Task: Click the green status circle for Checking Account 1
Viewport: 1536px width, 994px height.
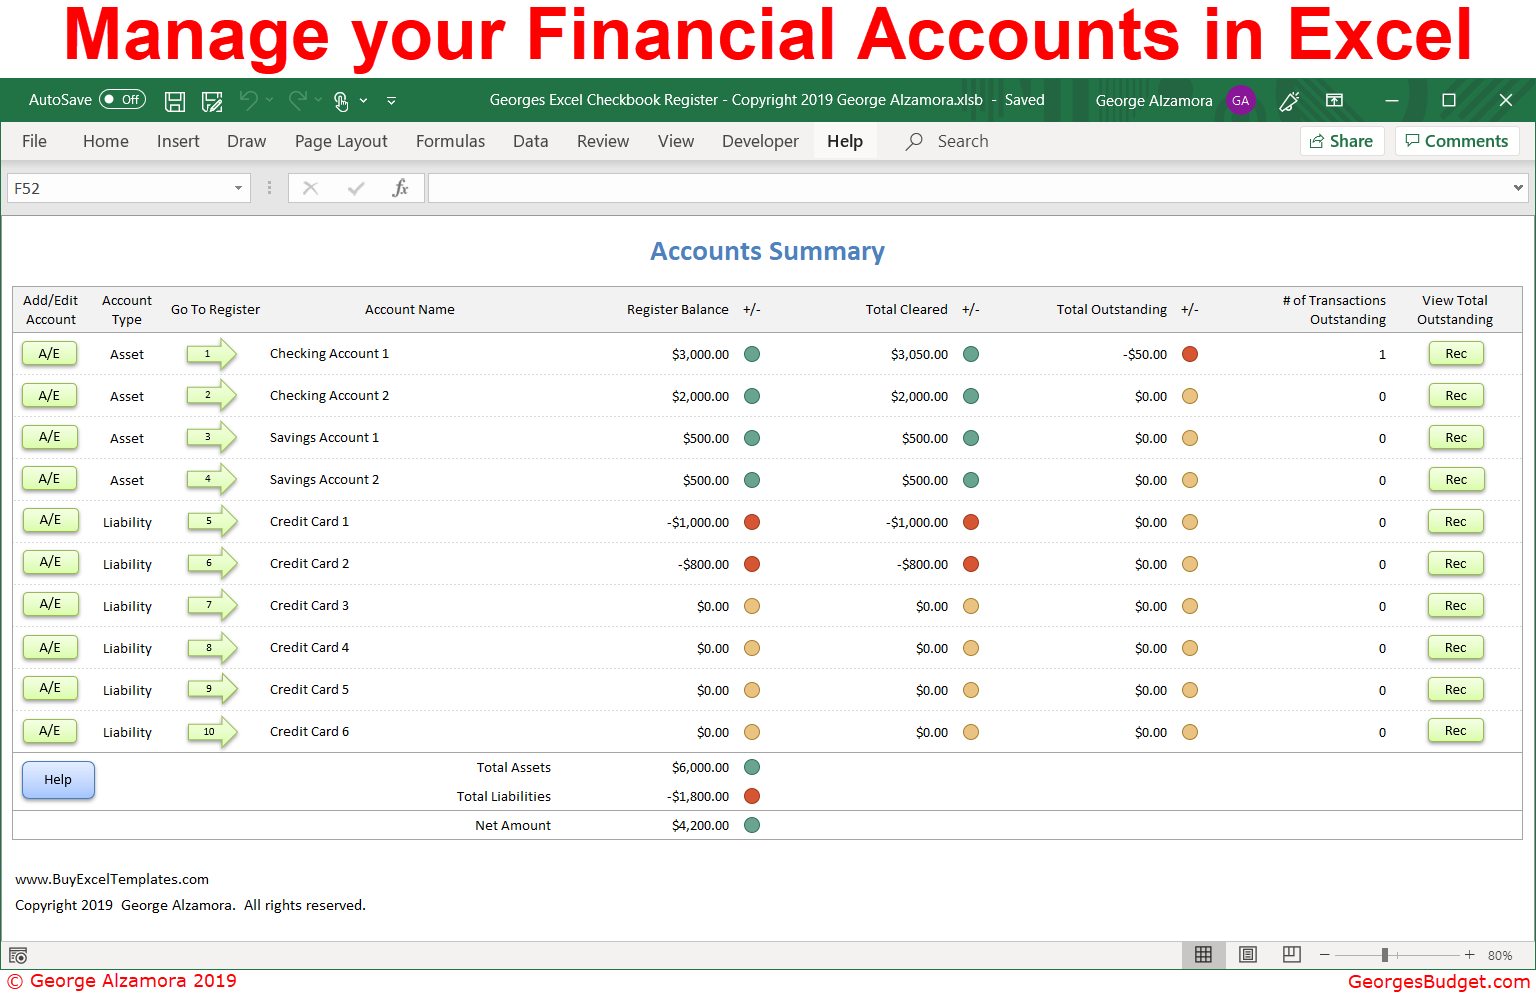Action: pyautogui.click(x=751, y=353)
